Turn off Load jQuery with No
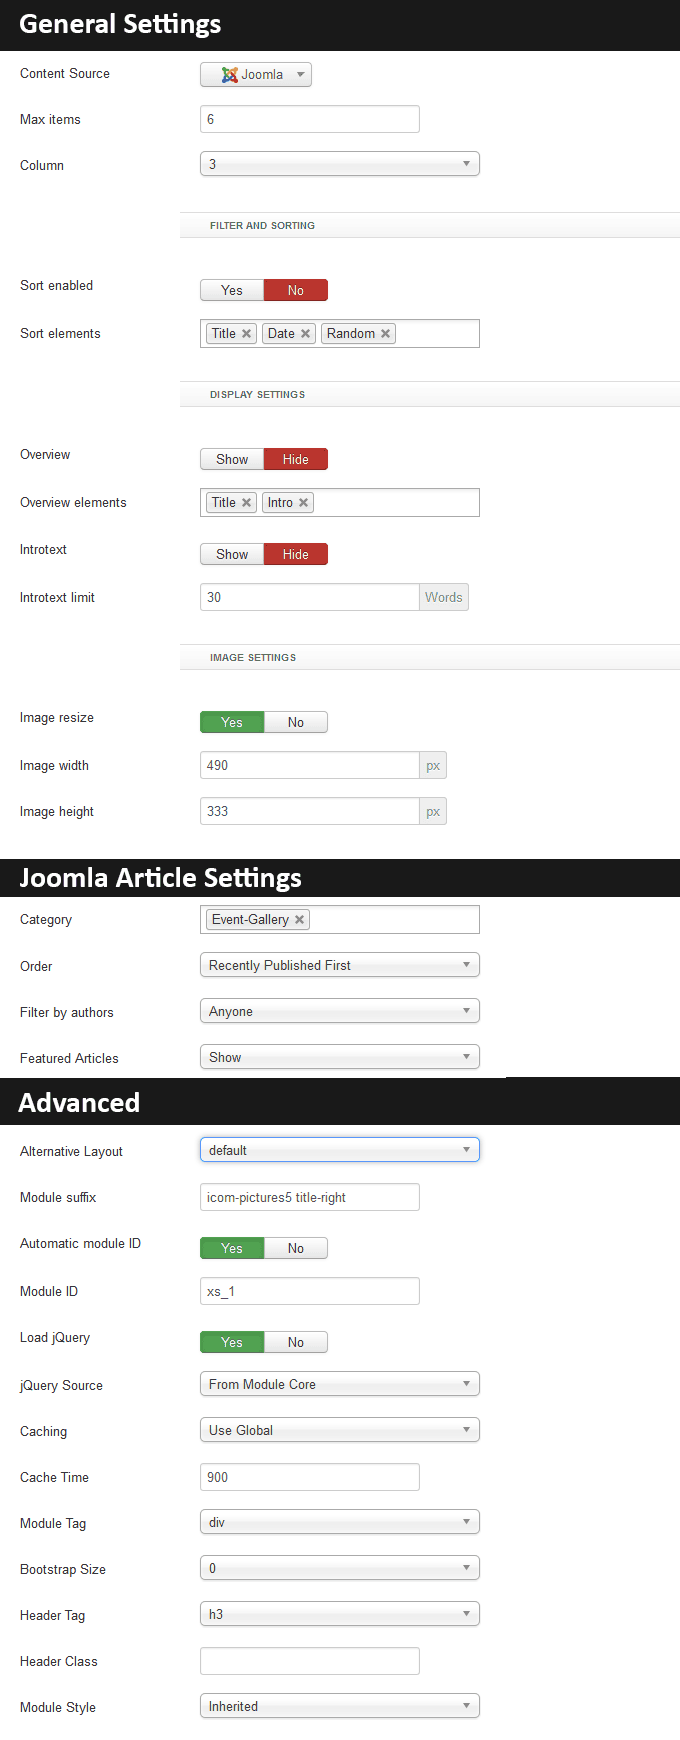 (x=296, y=1343)
